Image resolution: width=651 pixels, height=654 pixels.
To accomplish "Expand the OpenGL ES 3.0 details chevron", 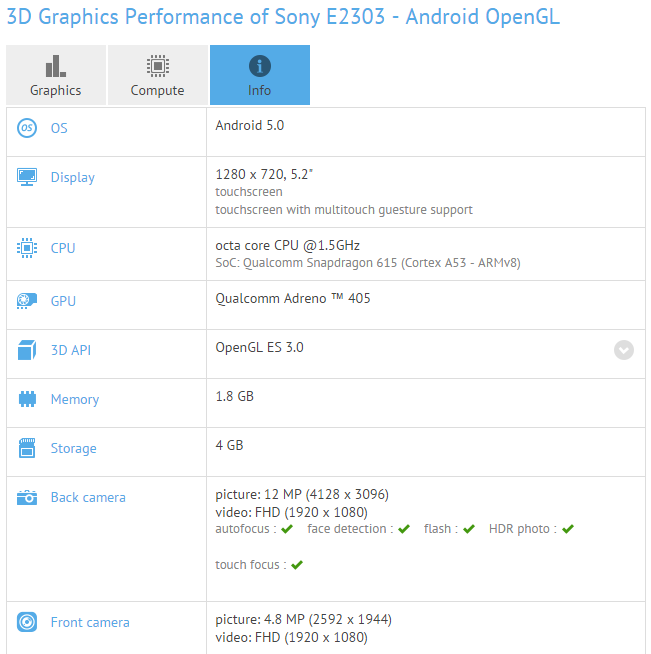I will [624, 350].
